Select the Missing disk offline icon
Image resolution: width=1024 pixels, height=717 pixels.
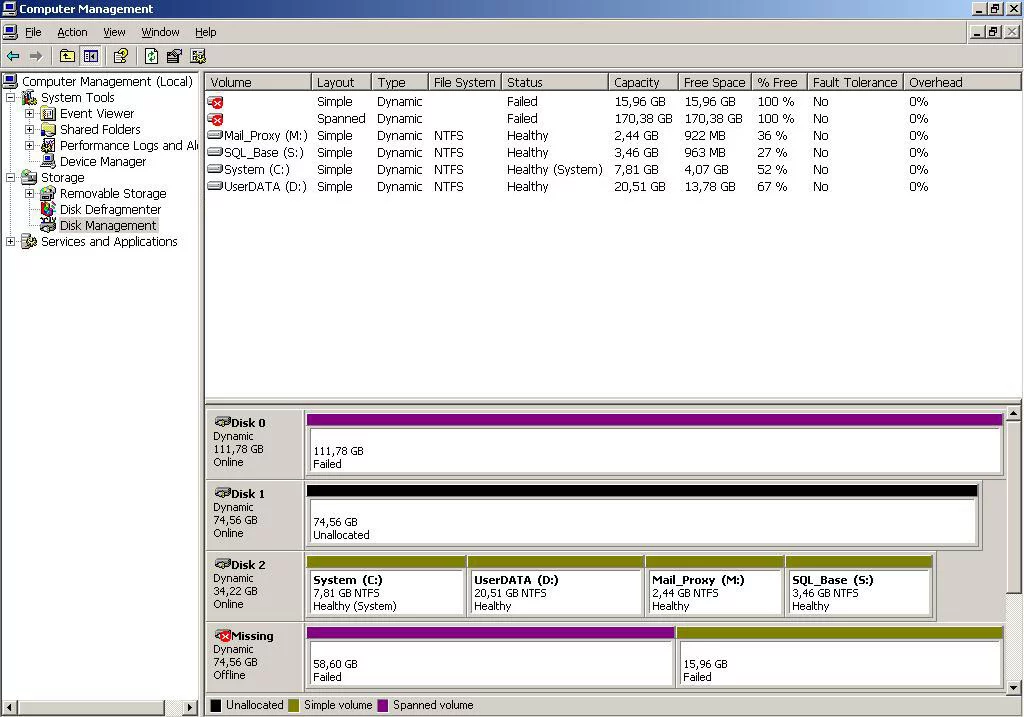(x=223, y=636)
